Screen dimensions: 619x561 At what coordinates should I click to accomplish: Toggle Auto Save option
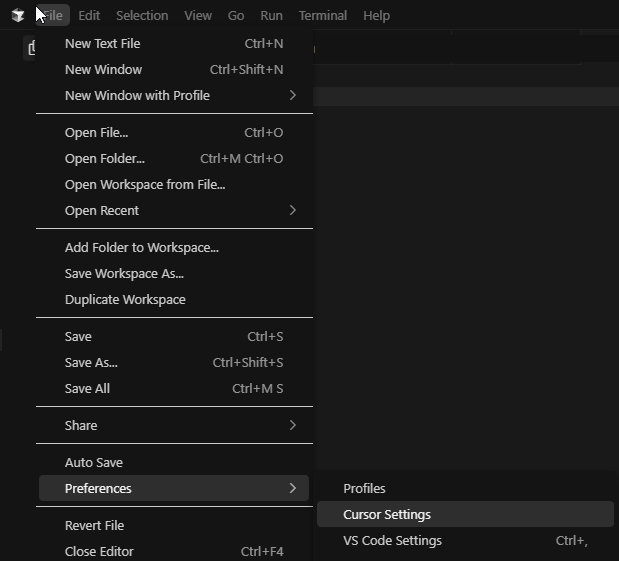(94, 463)
